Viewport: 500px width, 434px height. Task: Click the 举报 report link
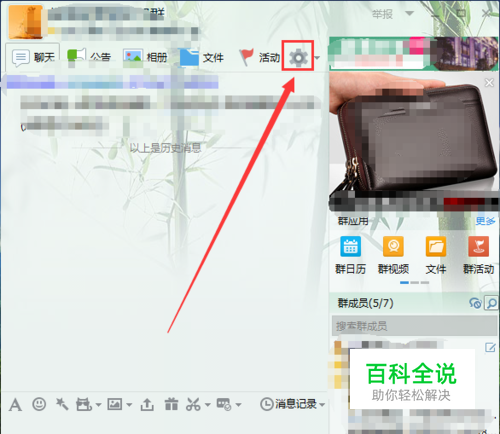pos(382,14)
